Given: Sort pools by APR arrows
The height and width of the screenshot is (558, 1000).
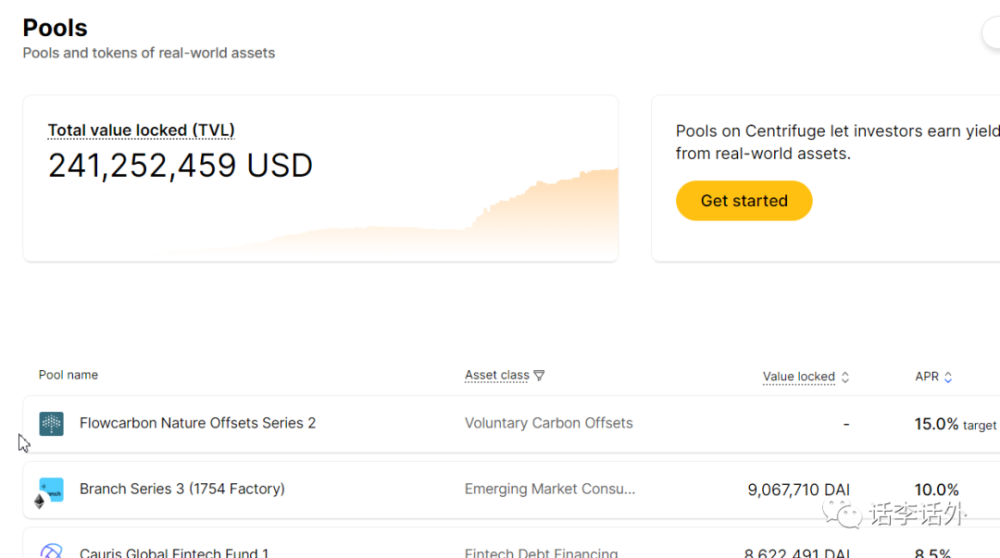Looking at the screenshot, I should click(x=948, y=377).
